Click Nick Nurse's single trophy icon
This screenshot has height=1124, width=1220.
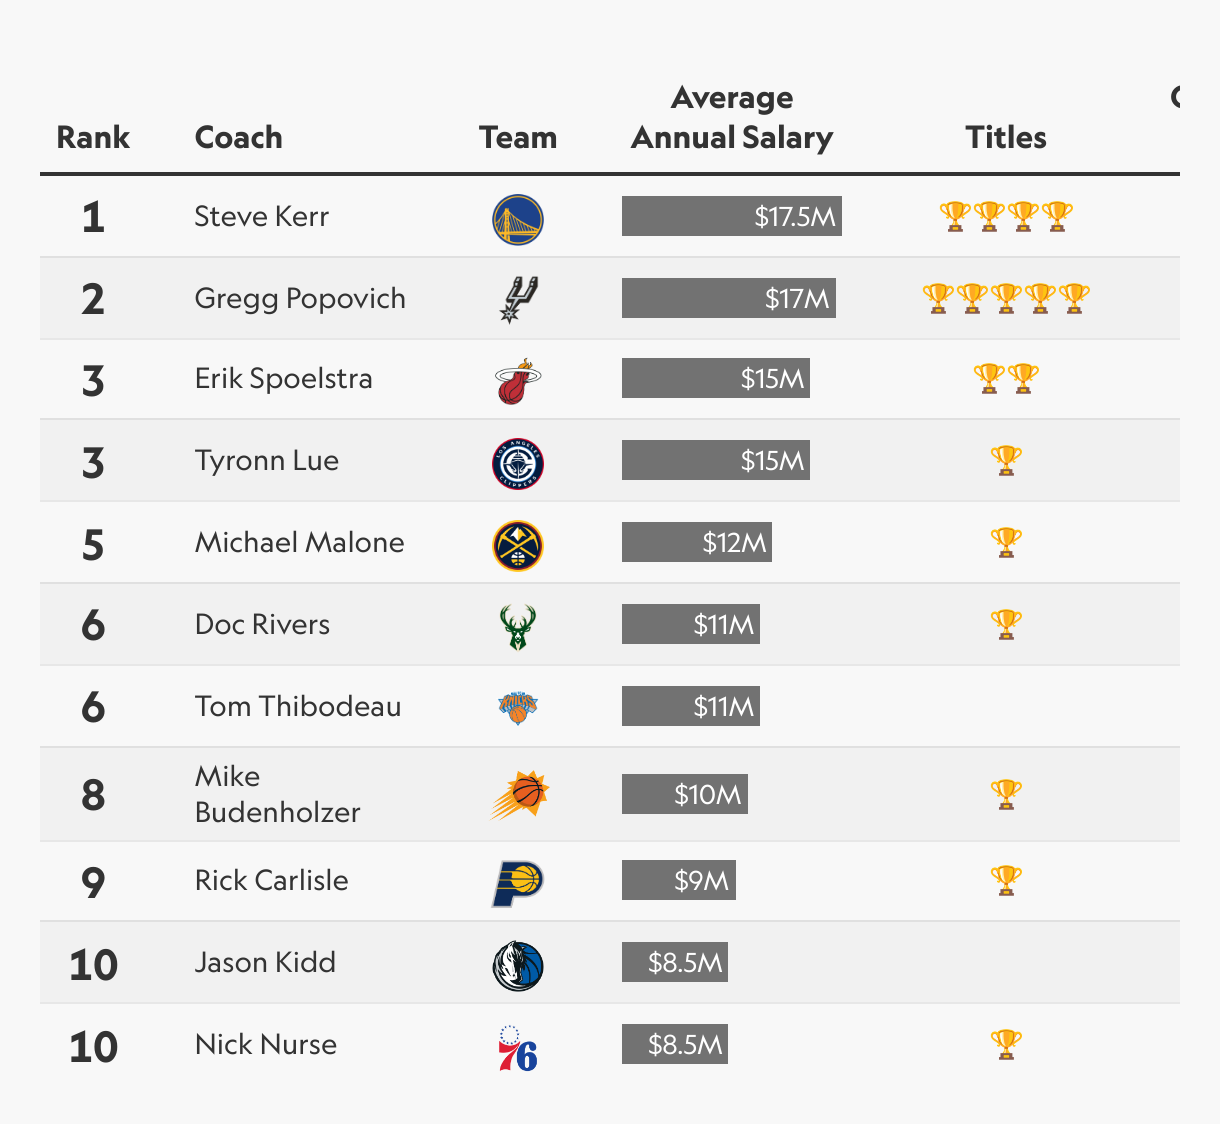[x=1006, y=1045]
